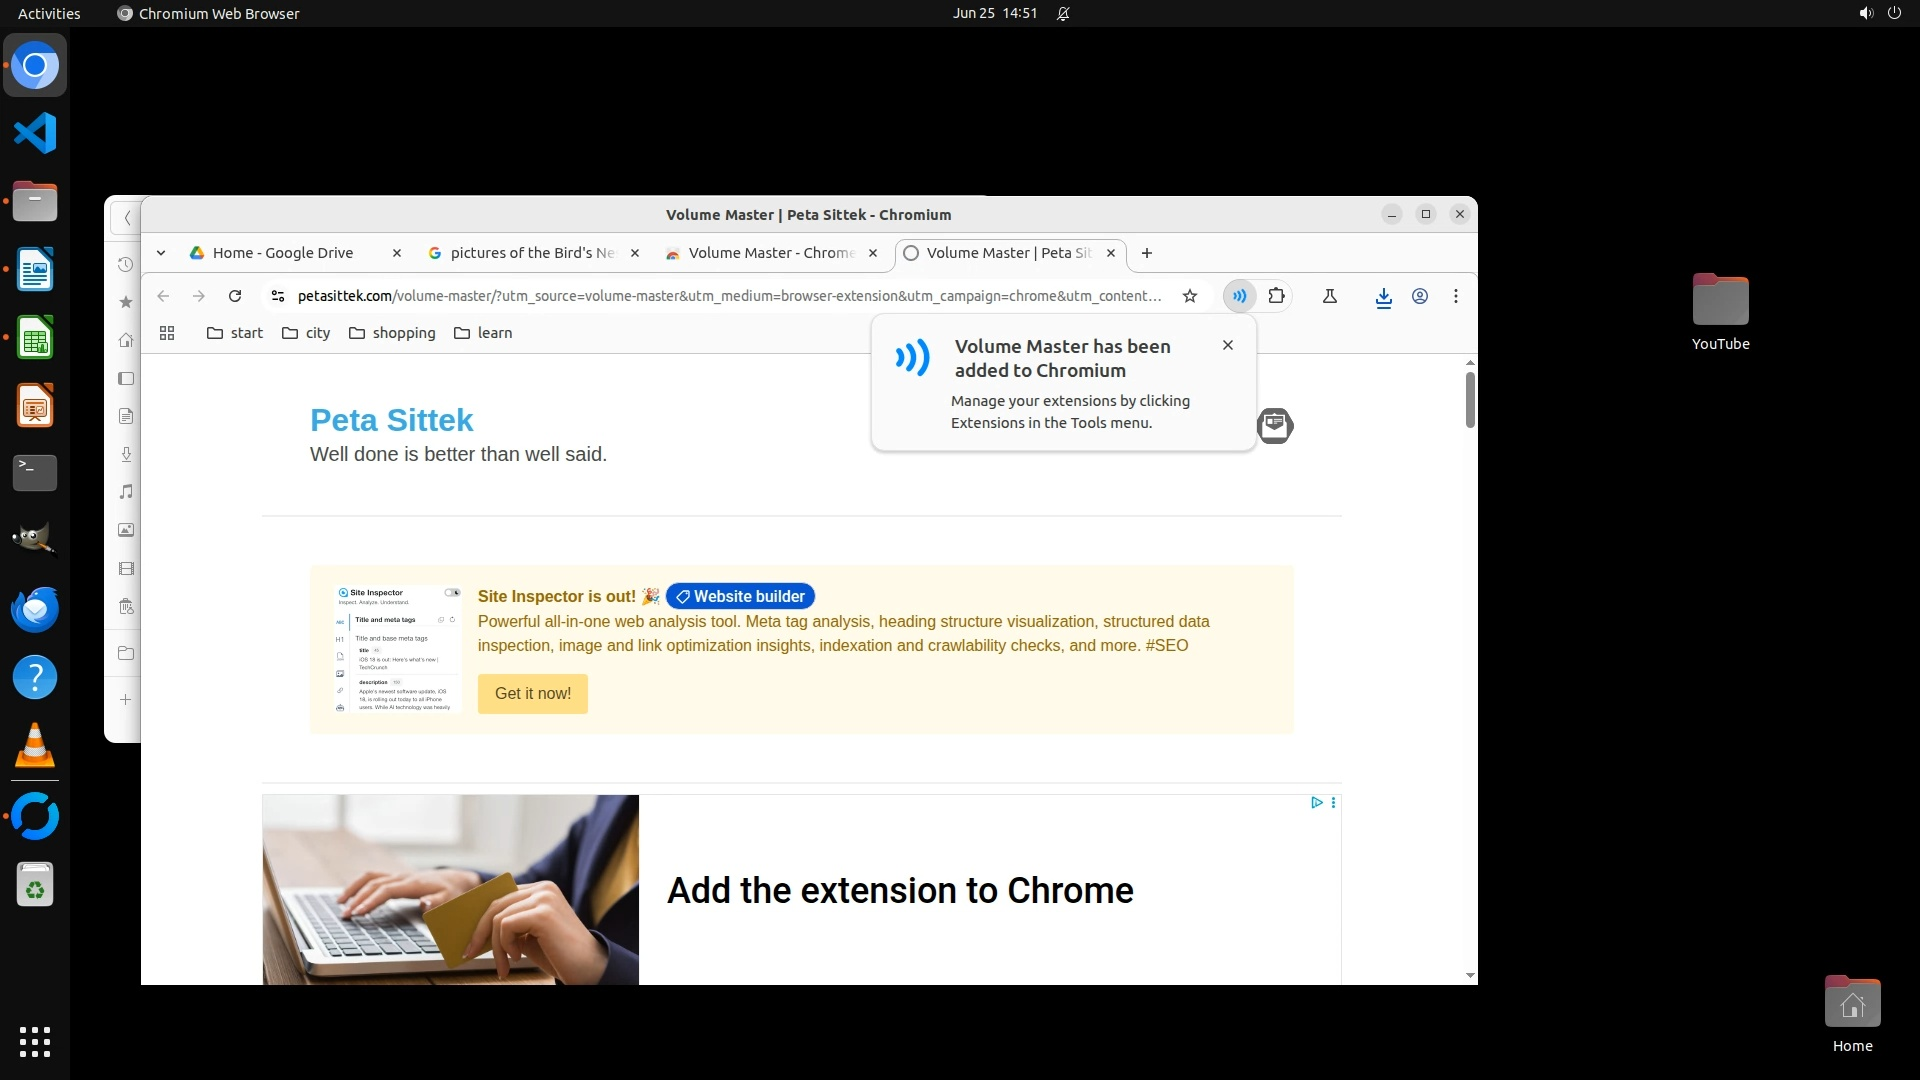Open the downloads icon in toolbar
Image resolution: width=1920 pixels, height=1080 pixels.
[x=1383, y=297]
